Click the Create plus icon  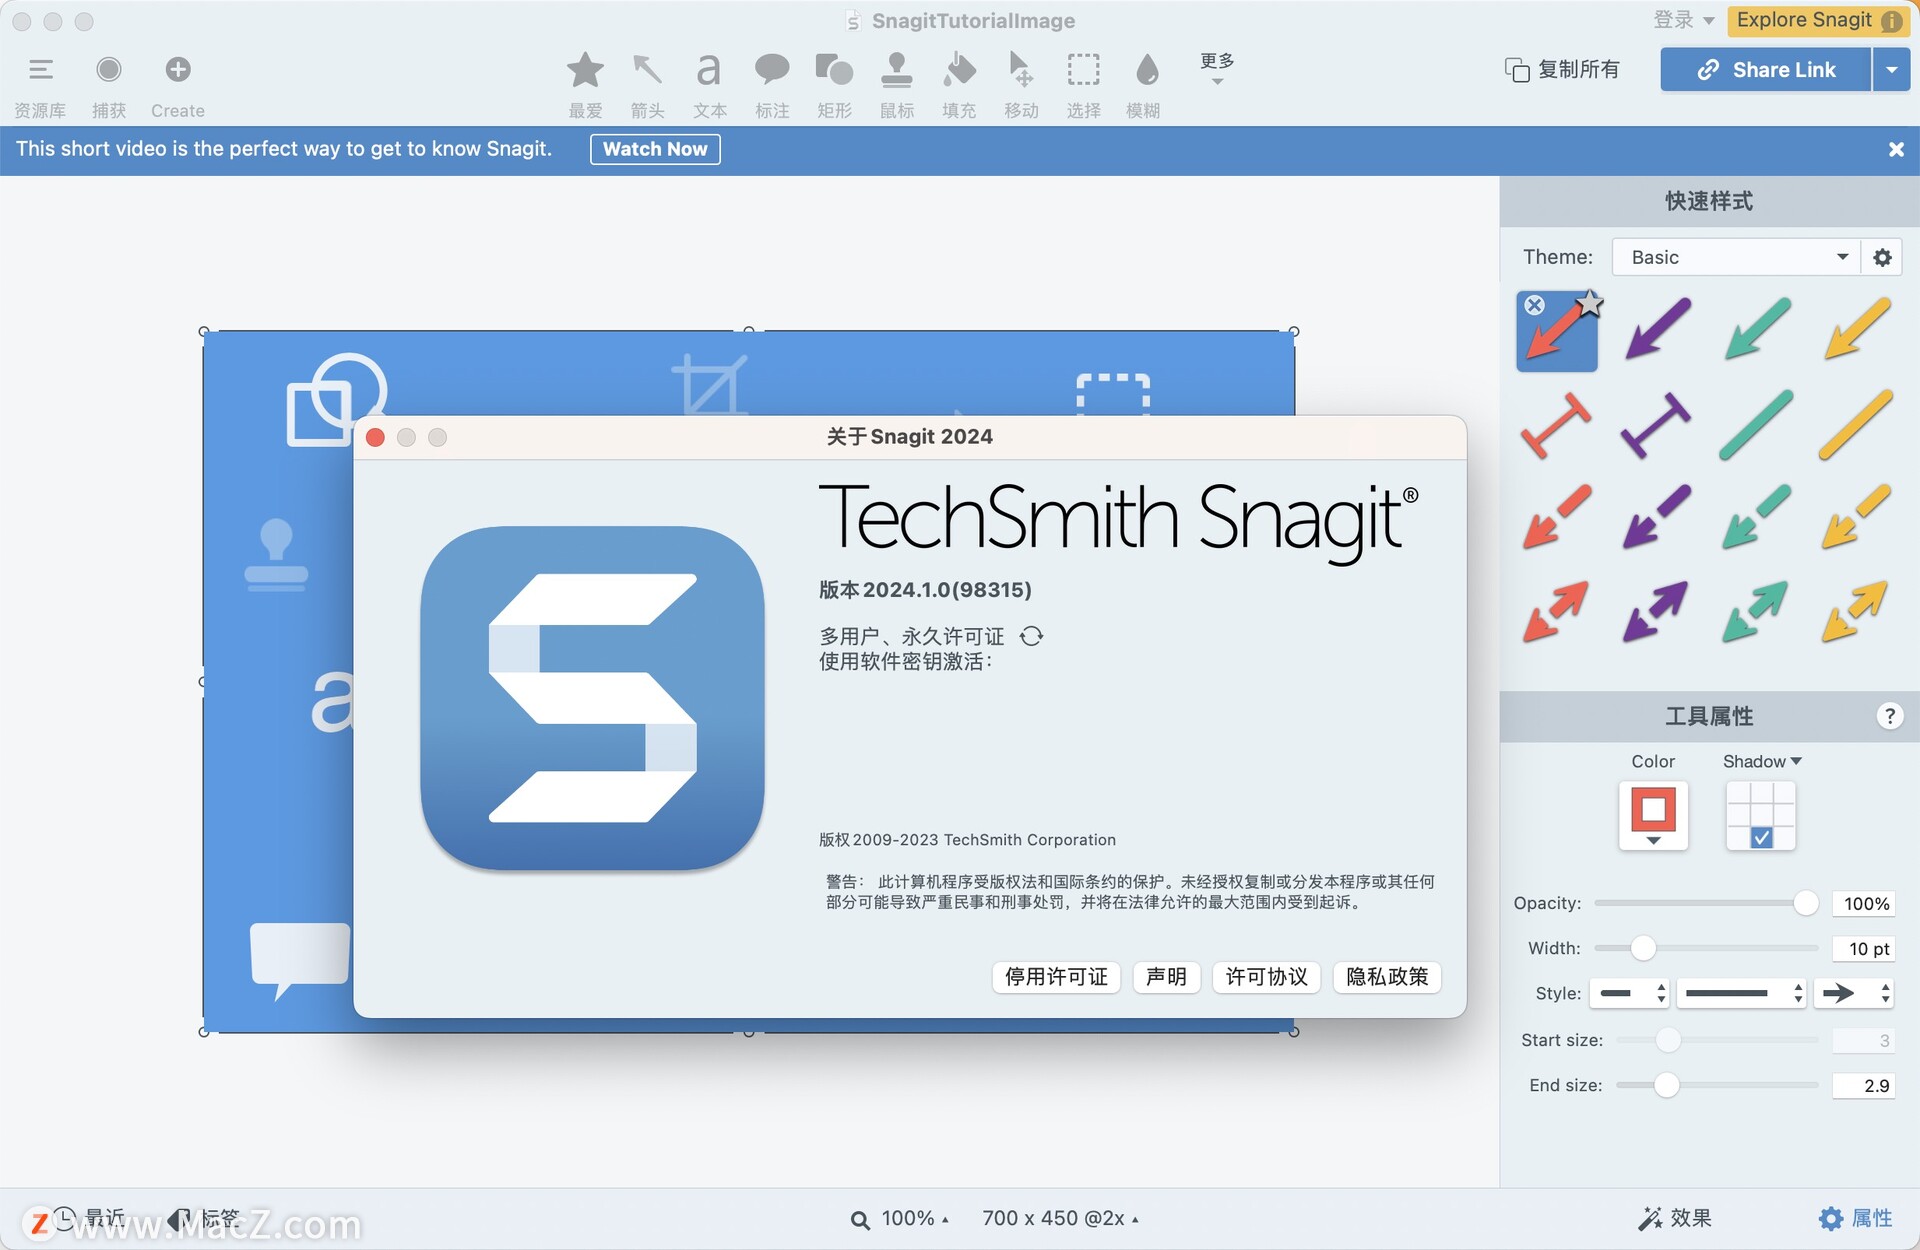178,69
